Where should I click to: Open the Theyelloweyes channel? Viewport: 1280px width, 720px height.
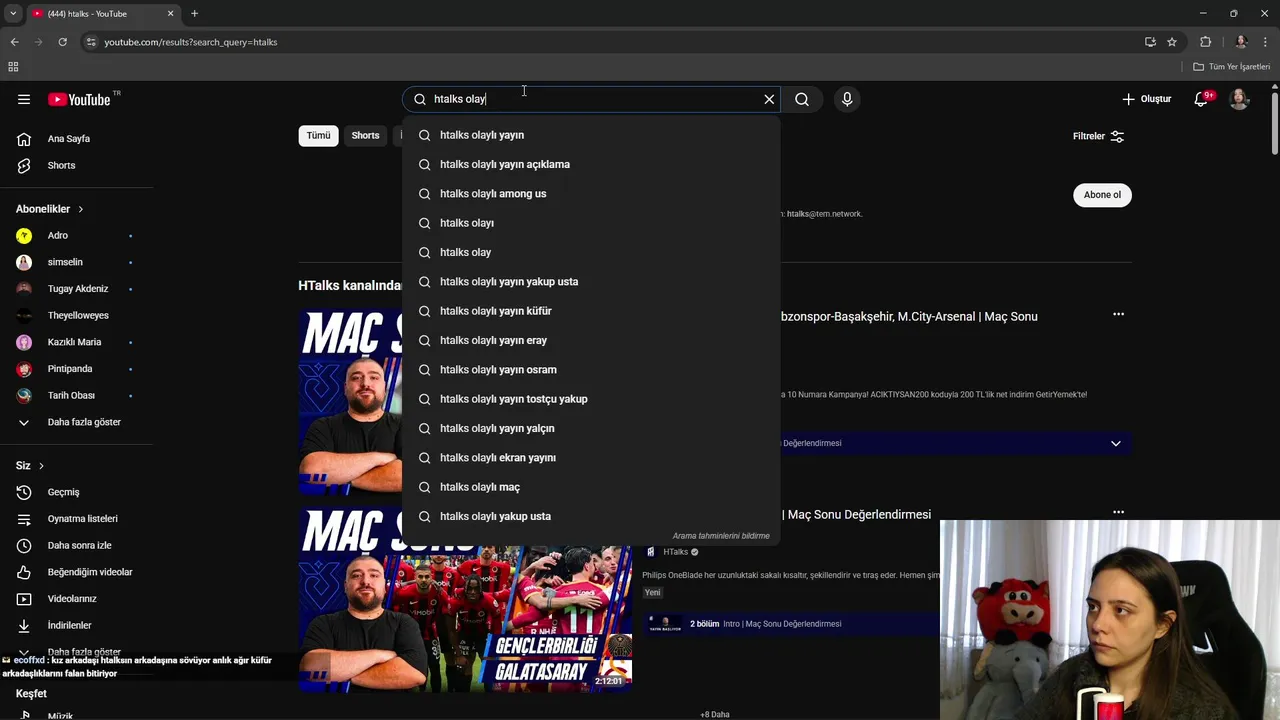76,315
